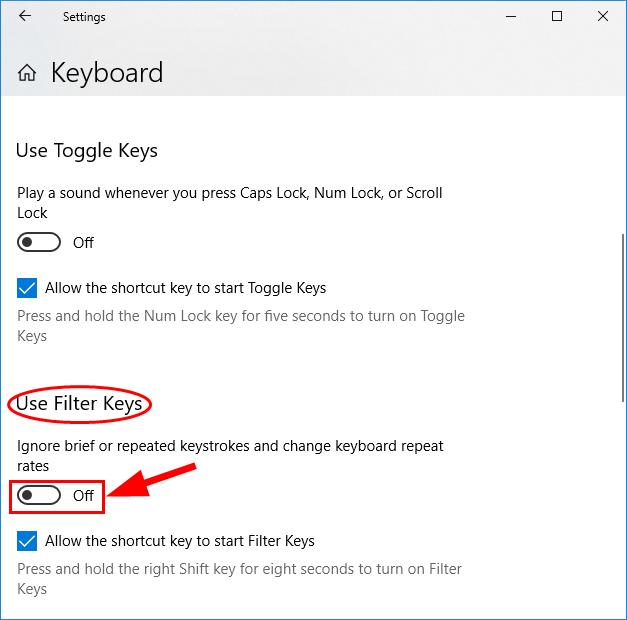Minimize the Settings window

511,16
